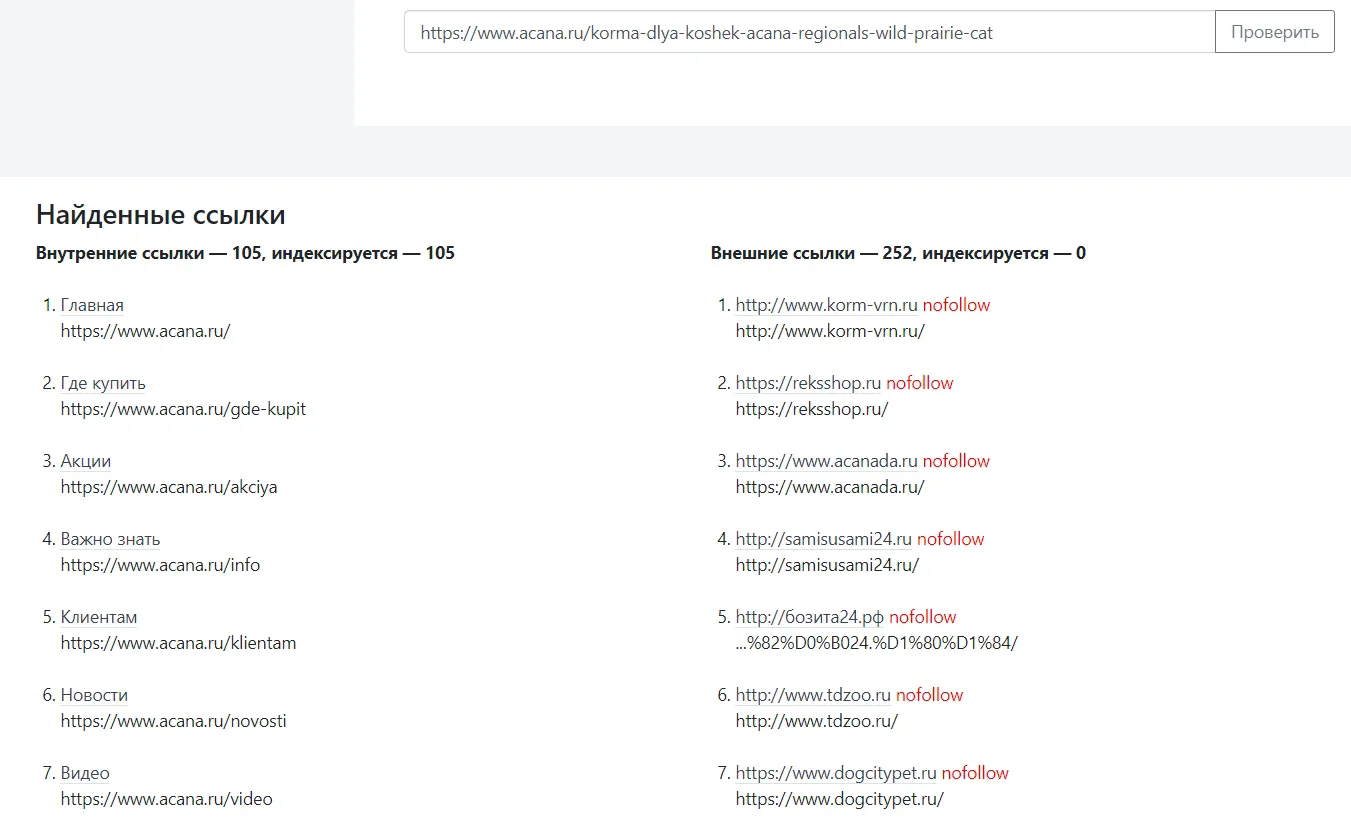Open the Главная internal link
The height and width of the screenshot is (826, 1351).
92,305
